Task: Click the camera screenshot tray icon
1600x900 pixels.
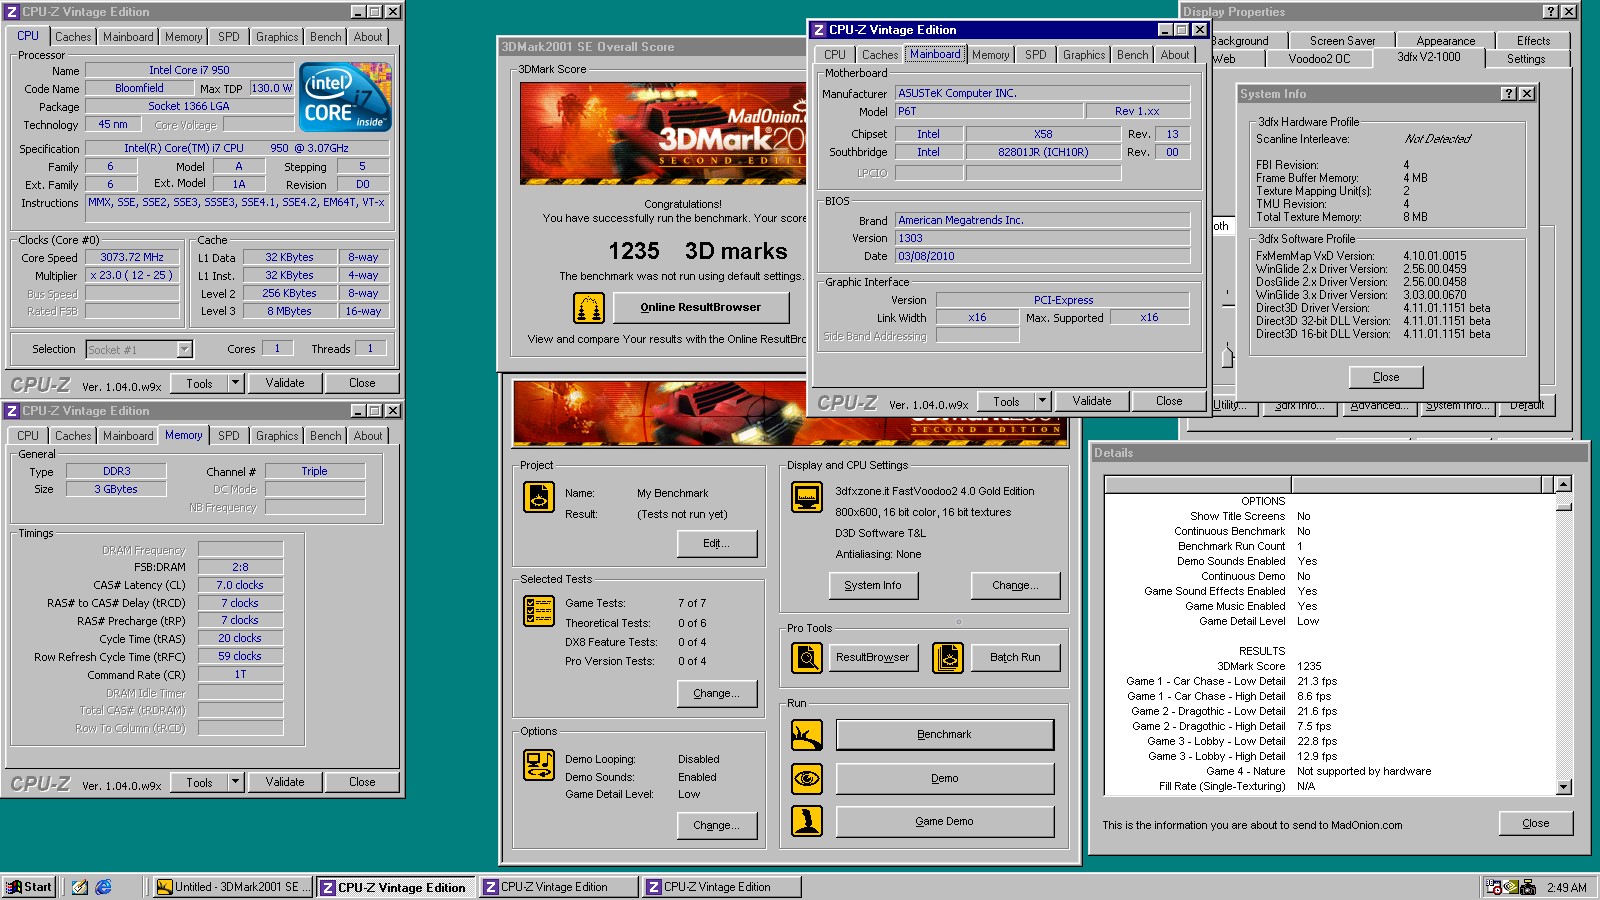Action: [x=1528, y=887]
